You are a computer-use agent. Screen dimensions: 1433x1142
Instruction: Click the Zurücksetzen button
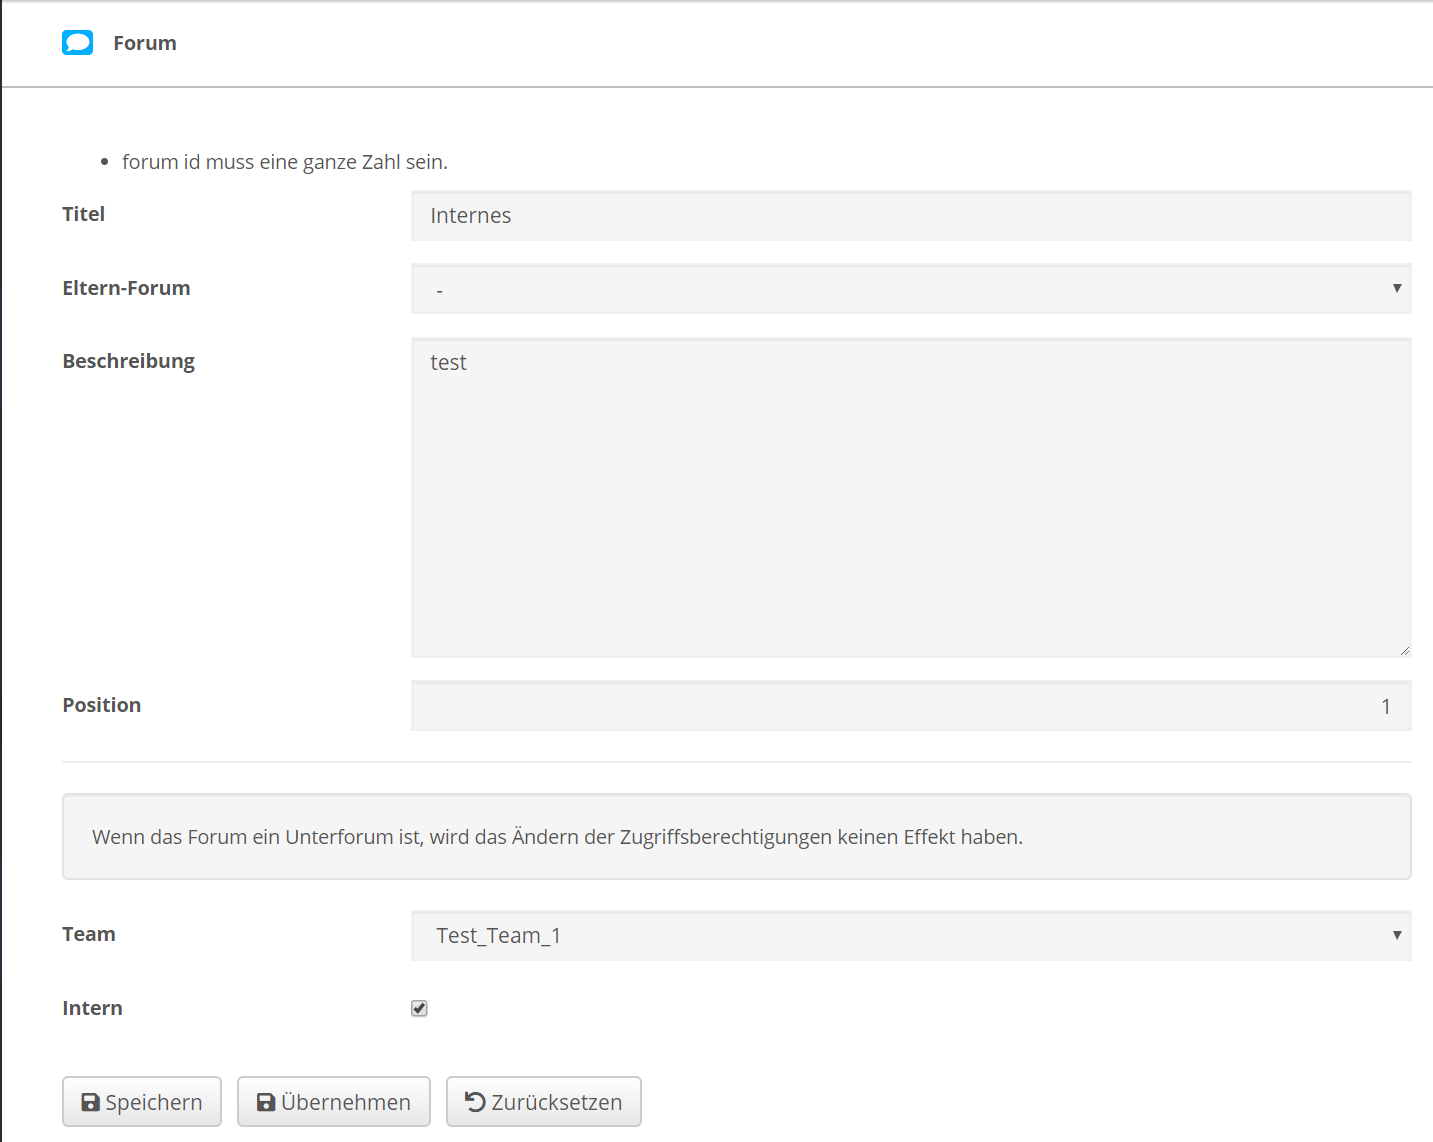tap(543, 1101)
